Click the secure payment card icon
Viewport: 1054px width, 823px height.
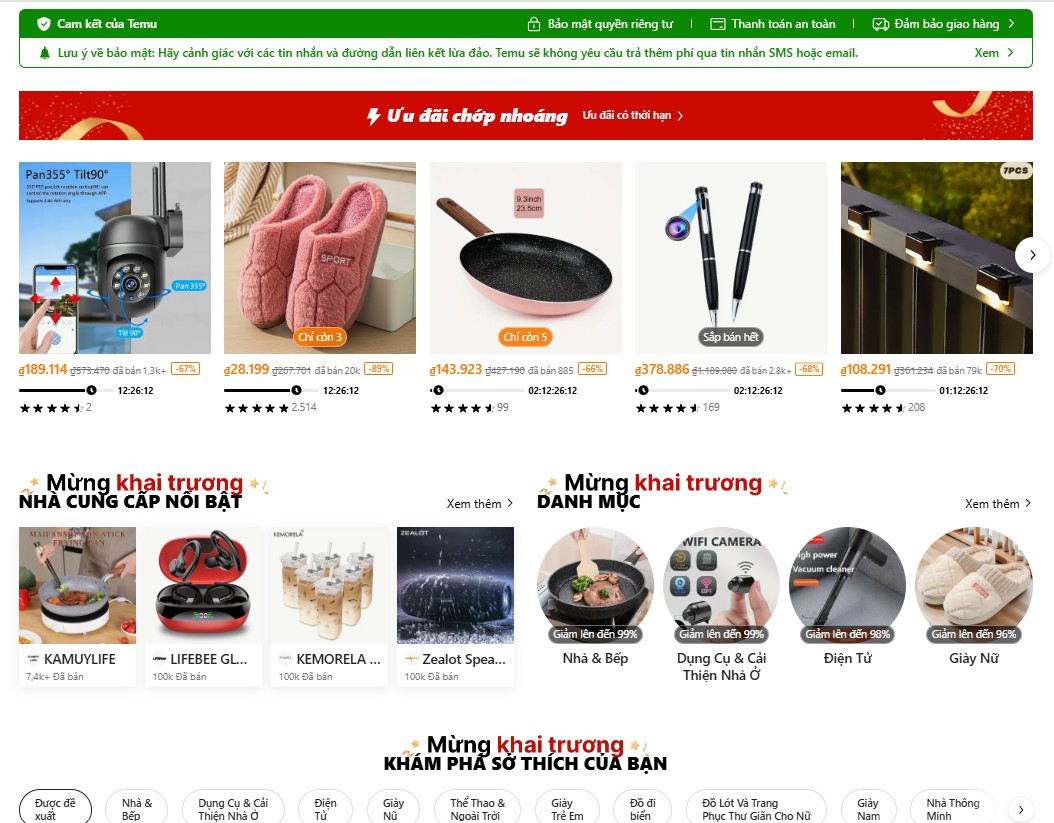(x=718, y=24)
